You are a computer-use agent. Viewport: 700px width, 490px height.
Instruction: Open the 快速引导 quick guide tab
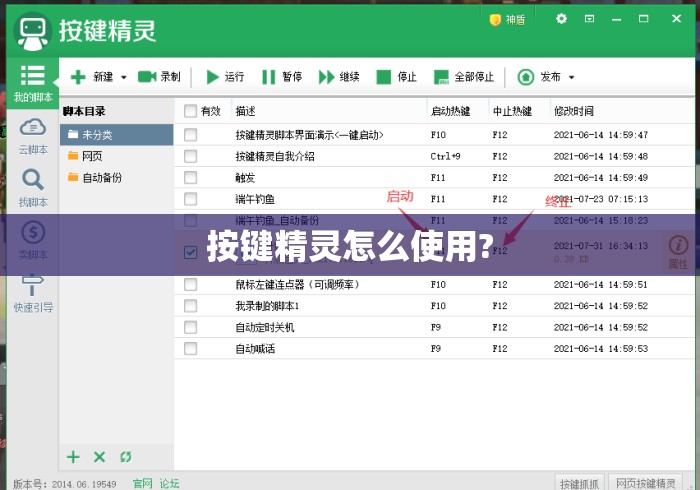click(x=33, y=293)
